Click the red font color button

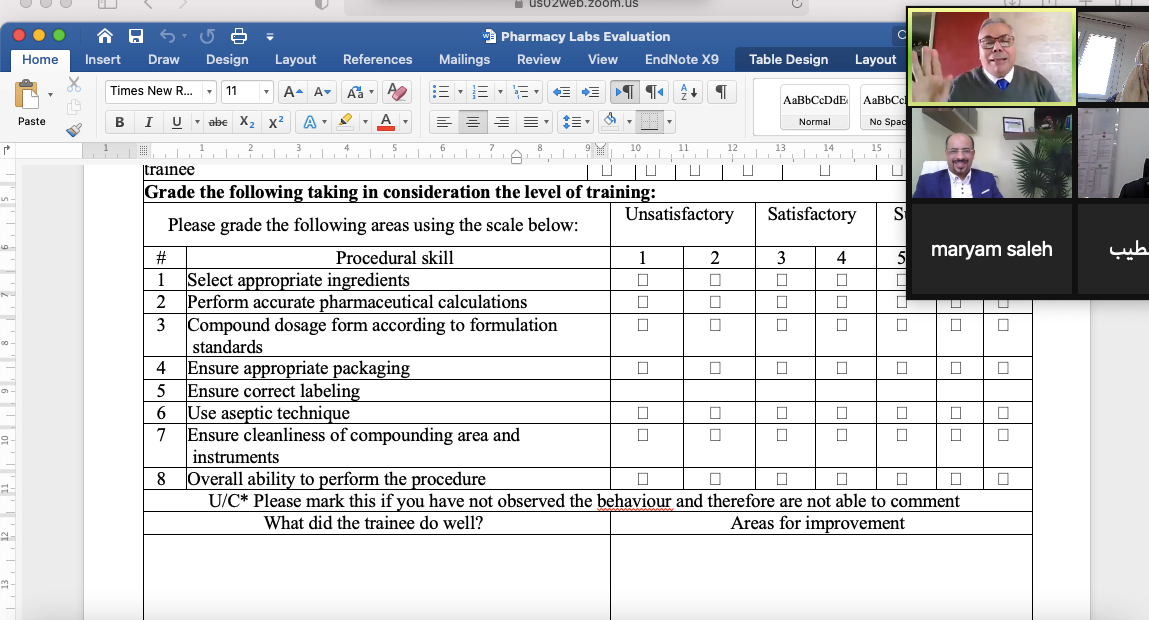tap(386, 122)
